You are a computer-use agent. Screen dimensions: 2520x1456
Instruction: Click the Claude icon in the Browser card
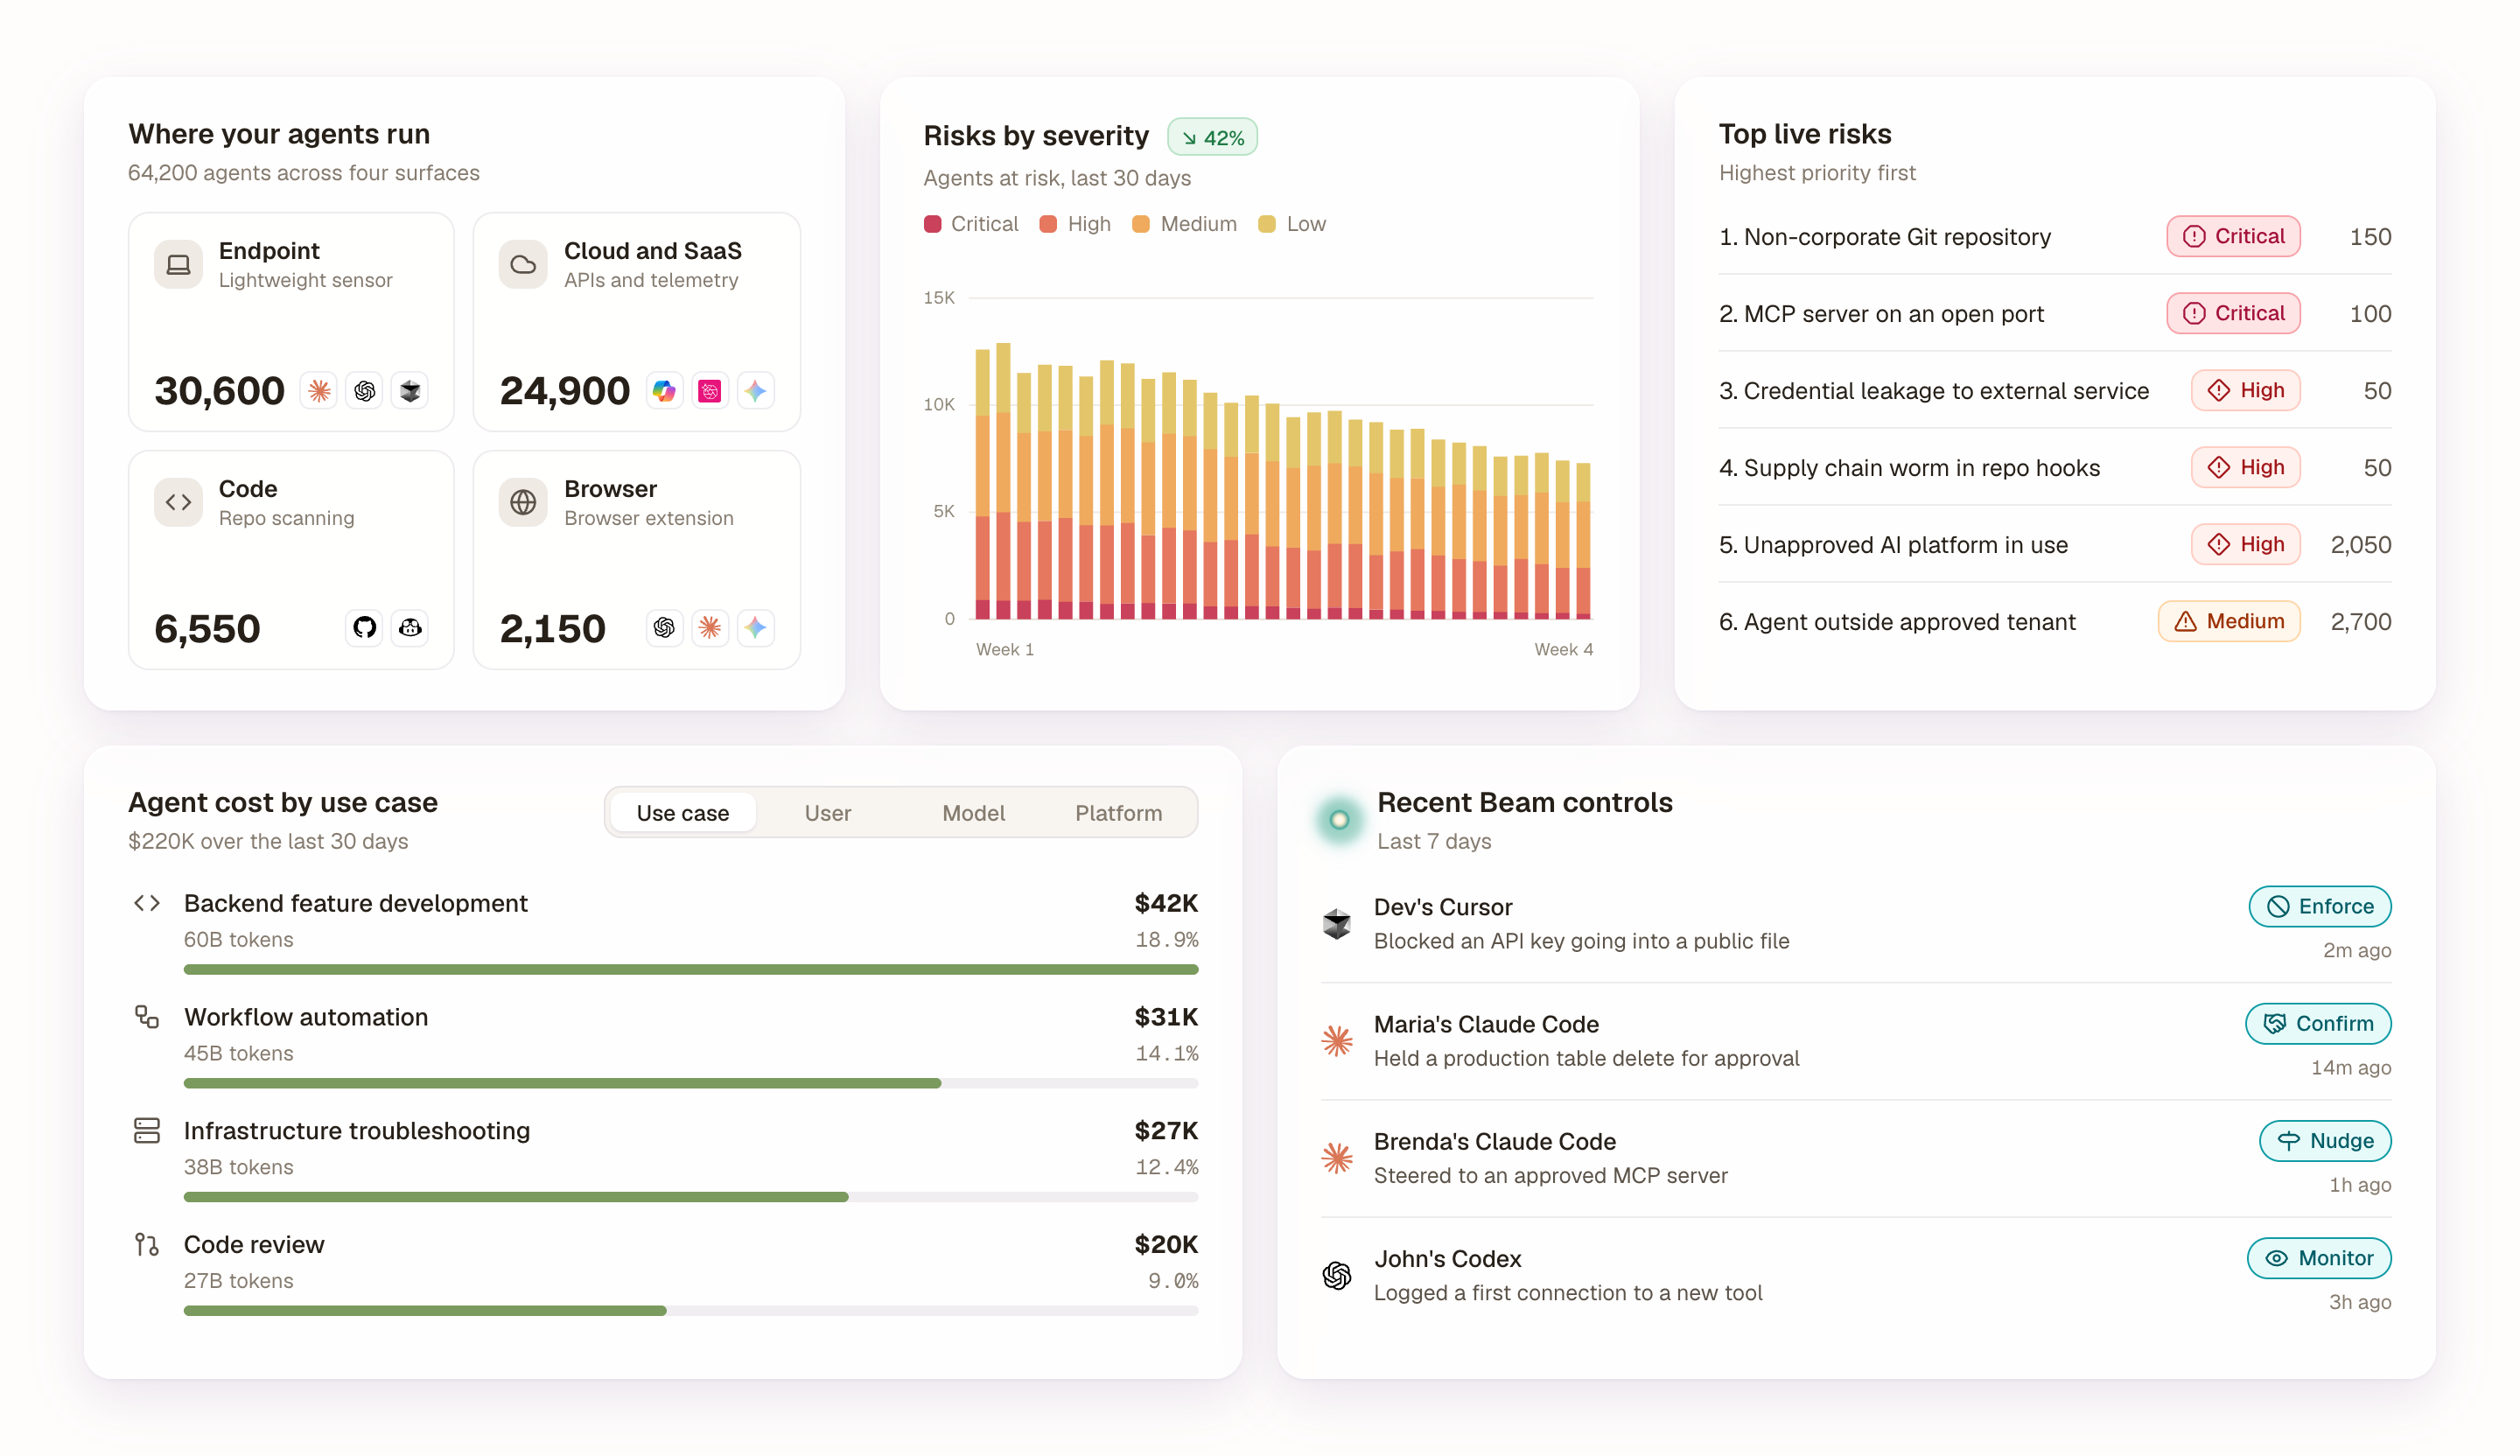[x=710, y=628]
